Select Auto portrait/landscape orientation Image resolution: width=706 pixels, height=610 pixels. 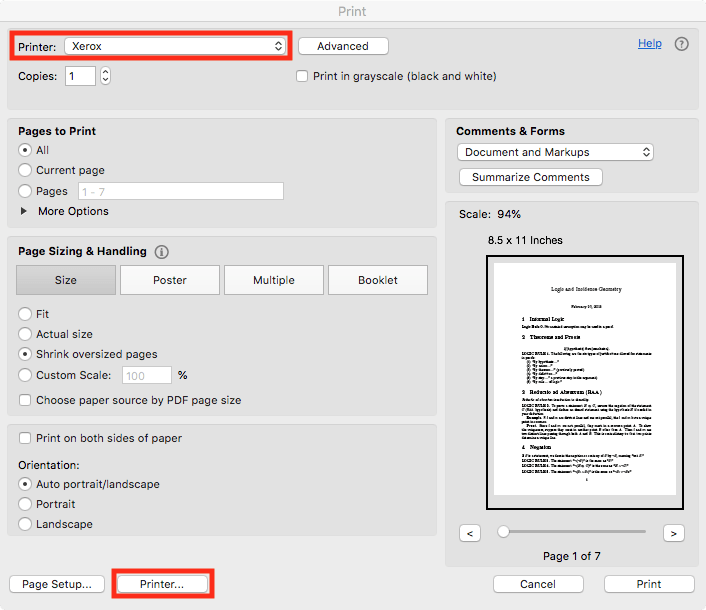coord(25,484)
